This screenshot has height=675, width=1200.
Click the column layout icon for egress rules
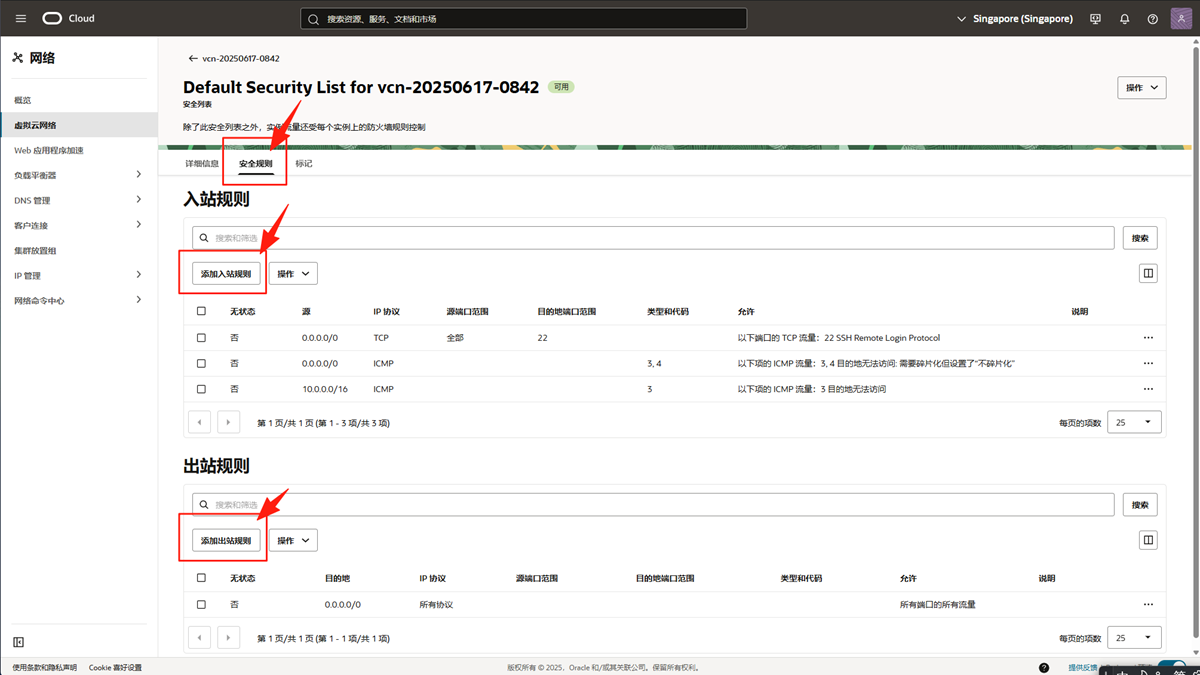(x=1148, y=540)
